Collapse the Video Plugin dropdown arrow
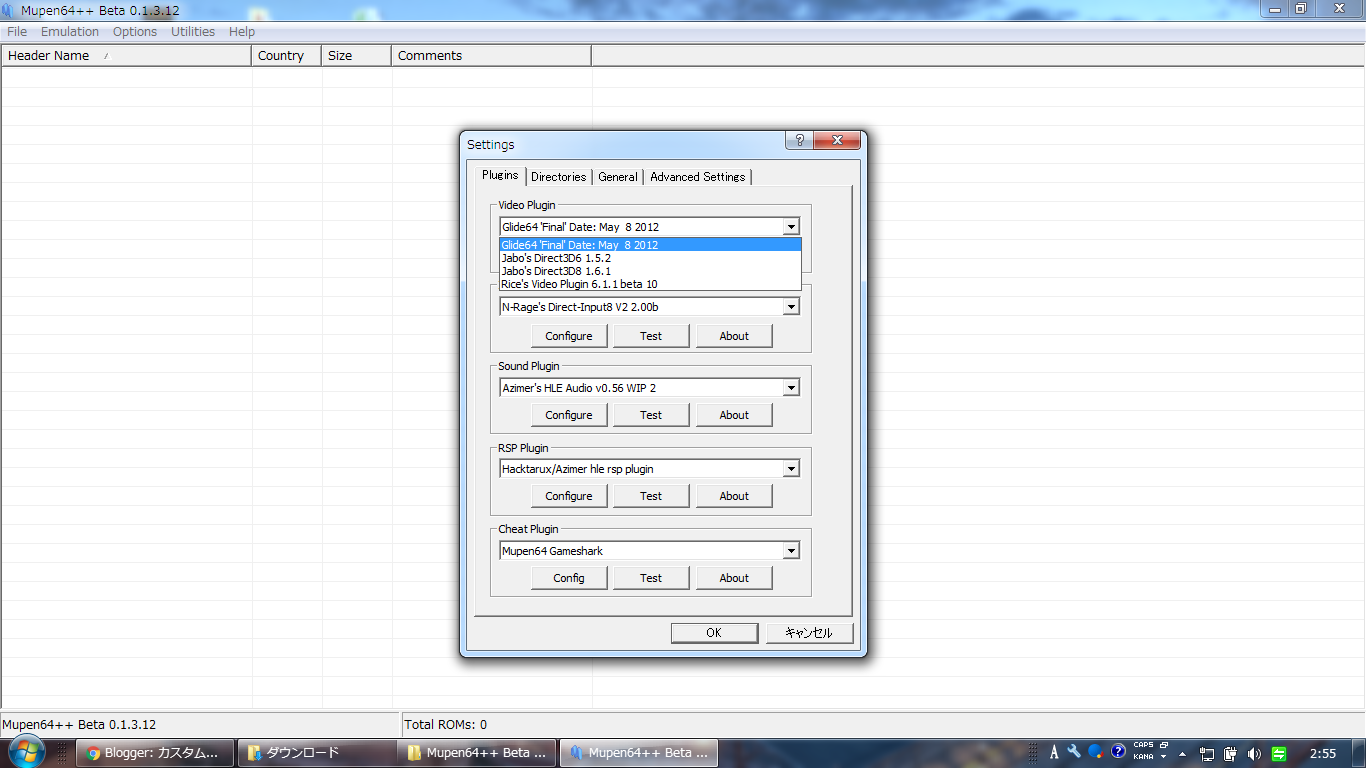This screenshot has width=1366, height=768. [791, 227]
